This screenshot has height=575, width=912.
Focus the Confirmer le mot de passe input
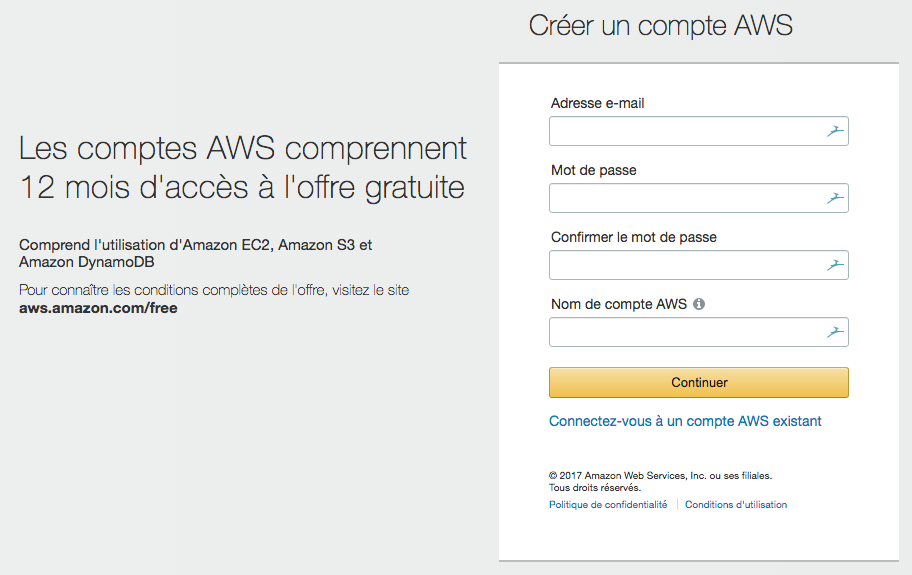(685, 265)
